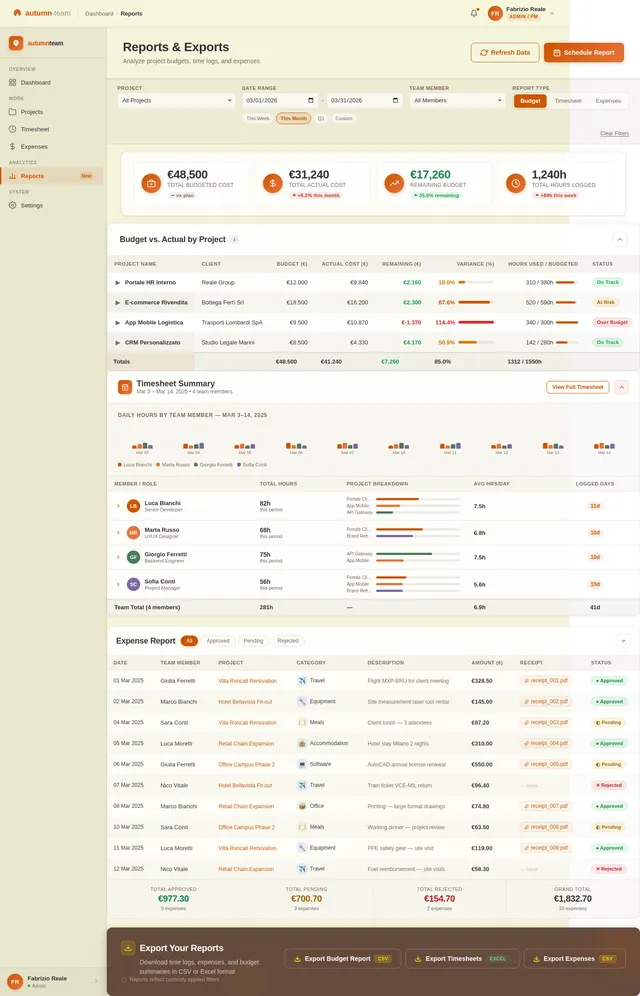Select the This Week date preset
This screenshot has width=640, height=996.
point(257,118)
